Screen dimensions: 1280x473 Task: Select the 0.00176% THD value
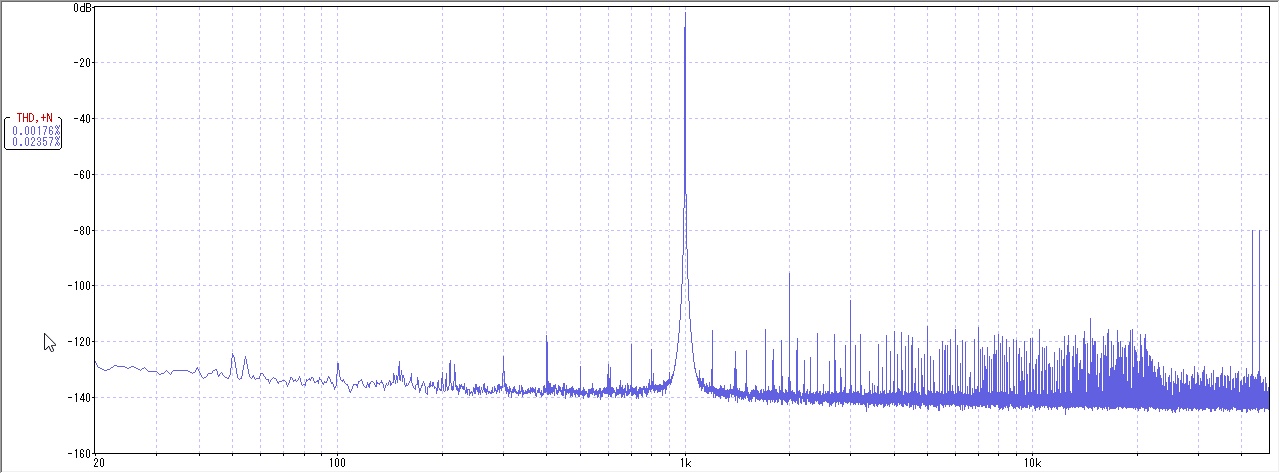click(37, 130)
